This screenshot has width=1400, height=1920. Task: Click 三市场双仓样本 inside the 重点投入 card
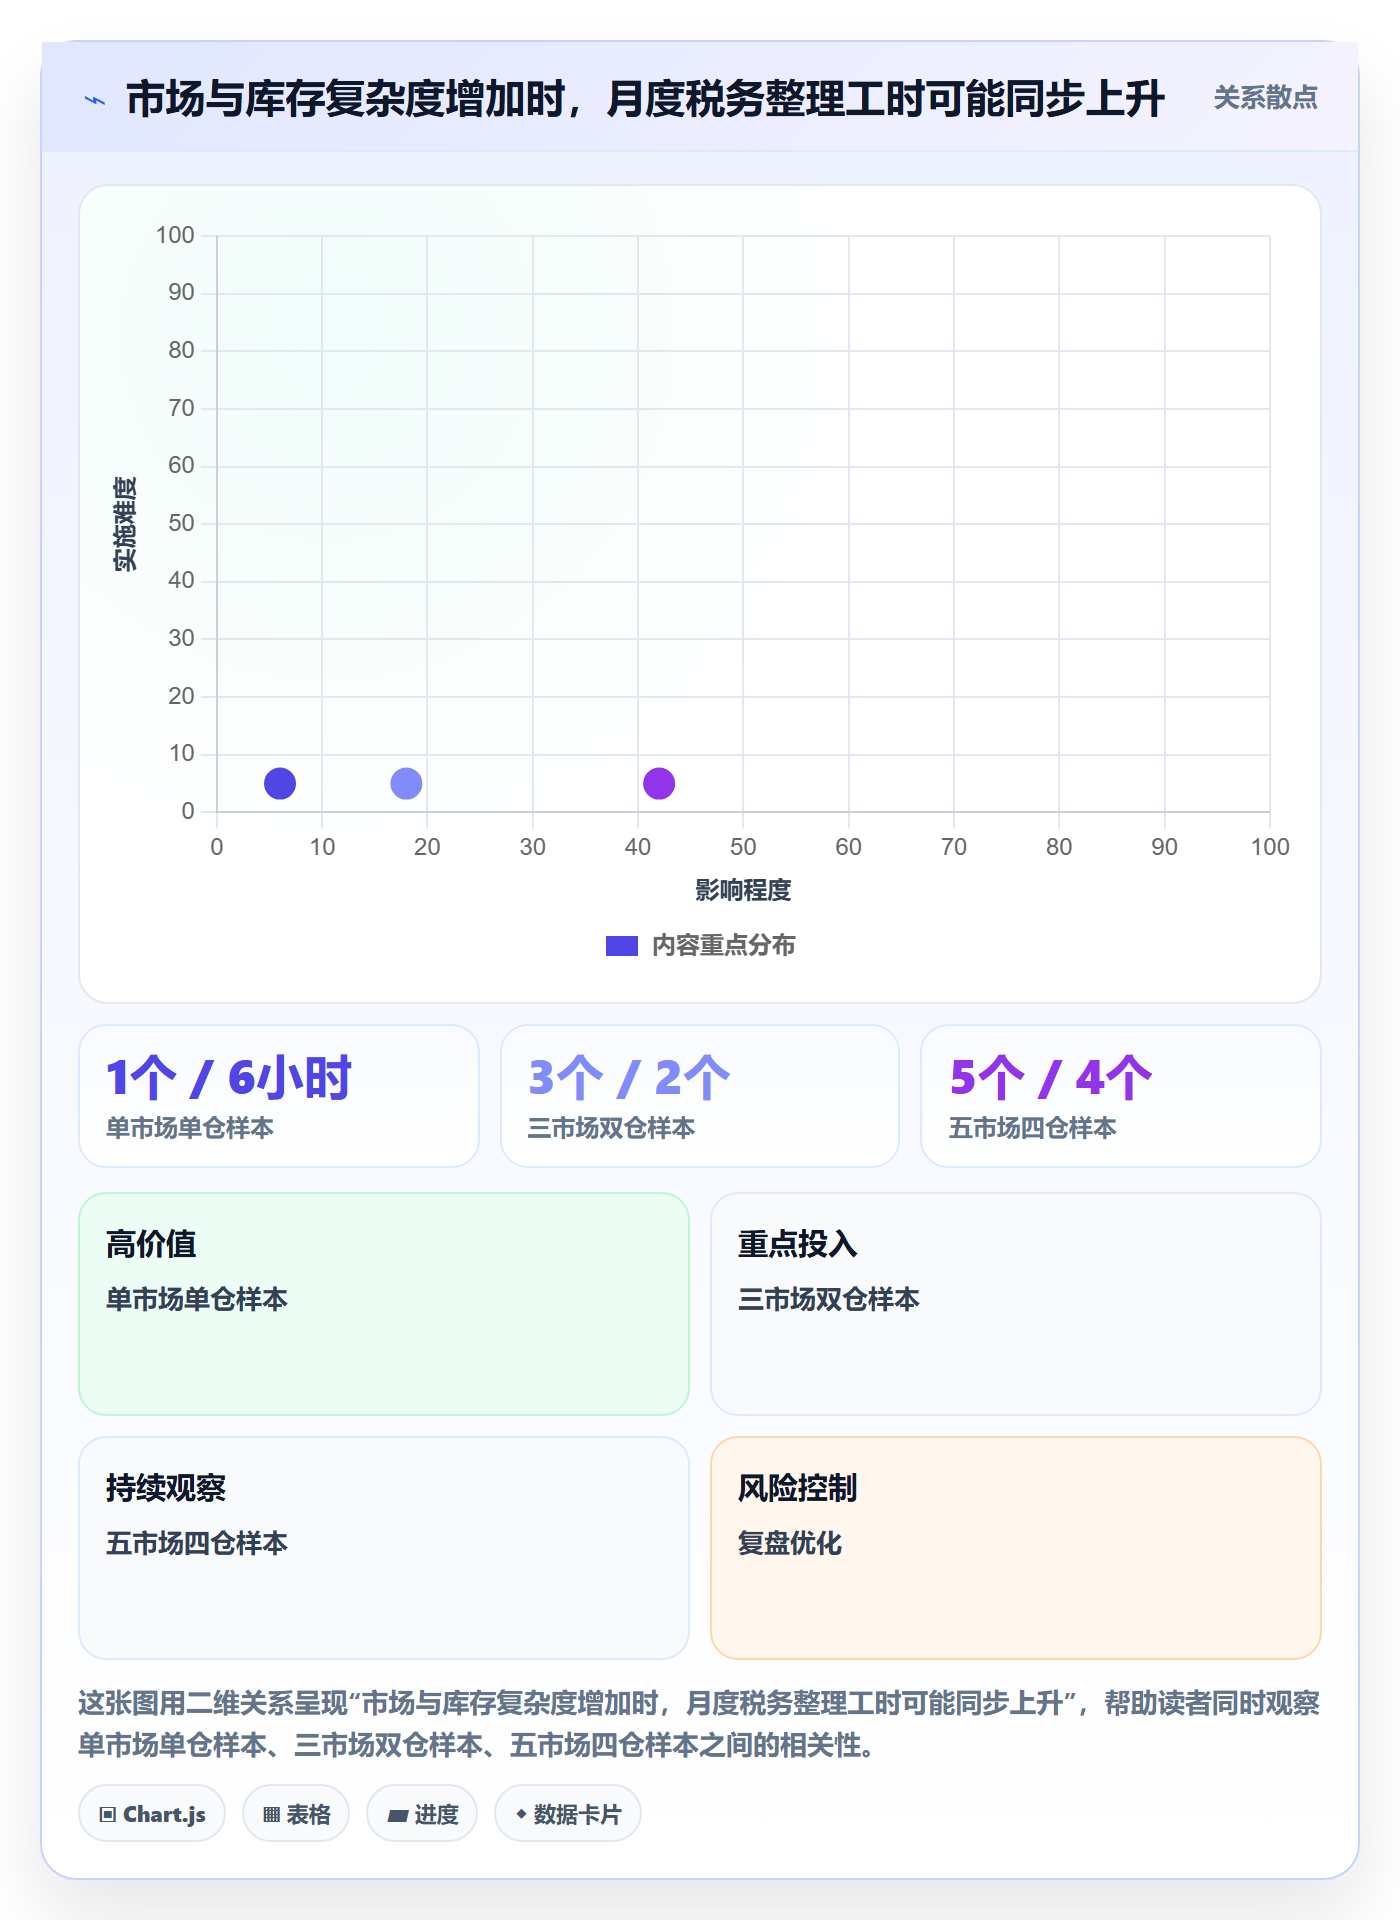pyautogui.click(x=829, y=1299)
